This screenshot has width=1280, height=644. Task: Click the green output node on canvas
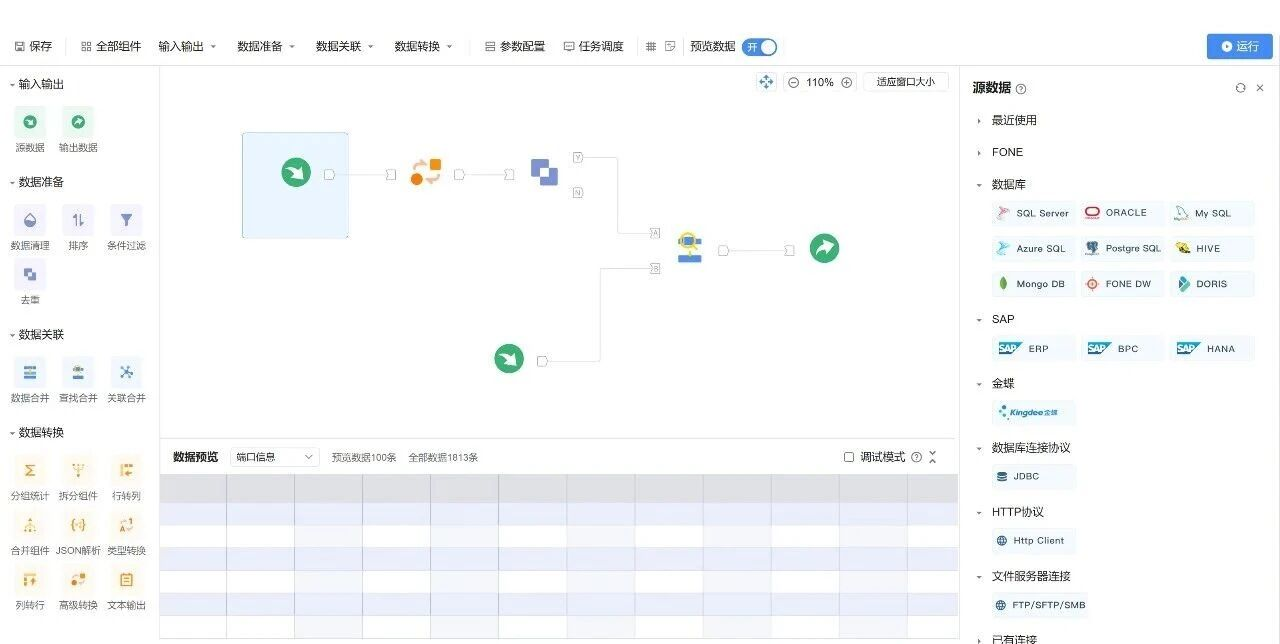[824, 248]
